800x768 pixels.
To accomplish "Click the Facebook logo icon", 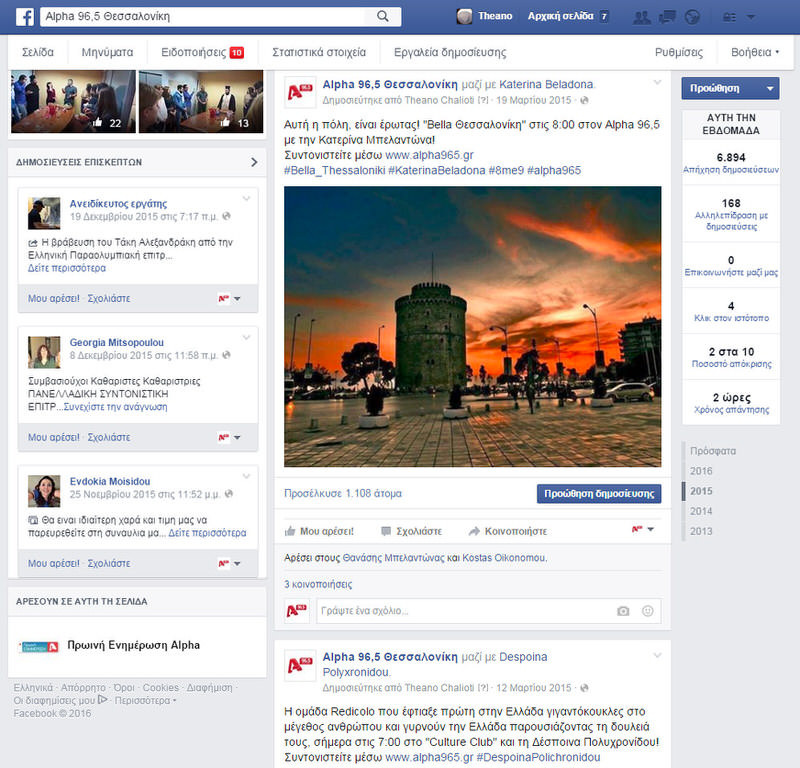I will [x=24, y=17].
